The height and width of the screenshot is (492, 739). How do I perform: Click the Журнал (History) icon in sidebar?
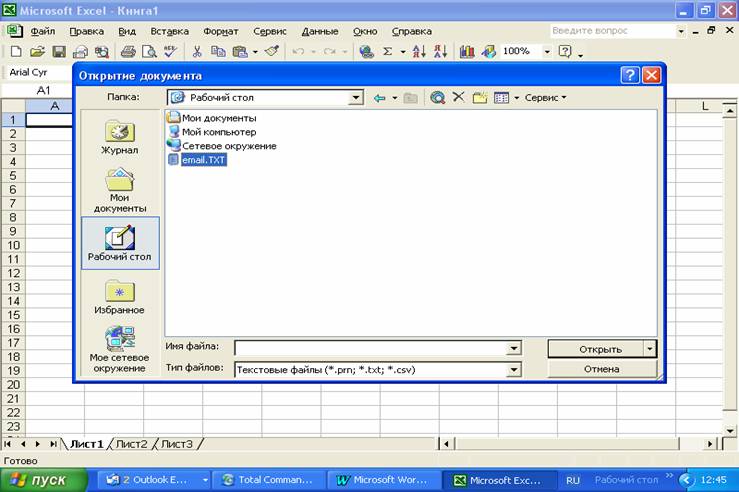pos(119,137)
